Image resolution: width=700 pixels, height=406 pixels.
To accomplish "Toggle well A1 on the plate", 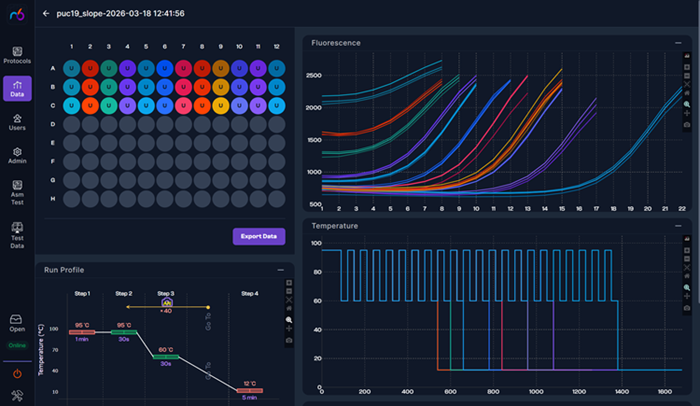I will [71, 68].
